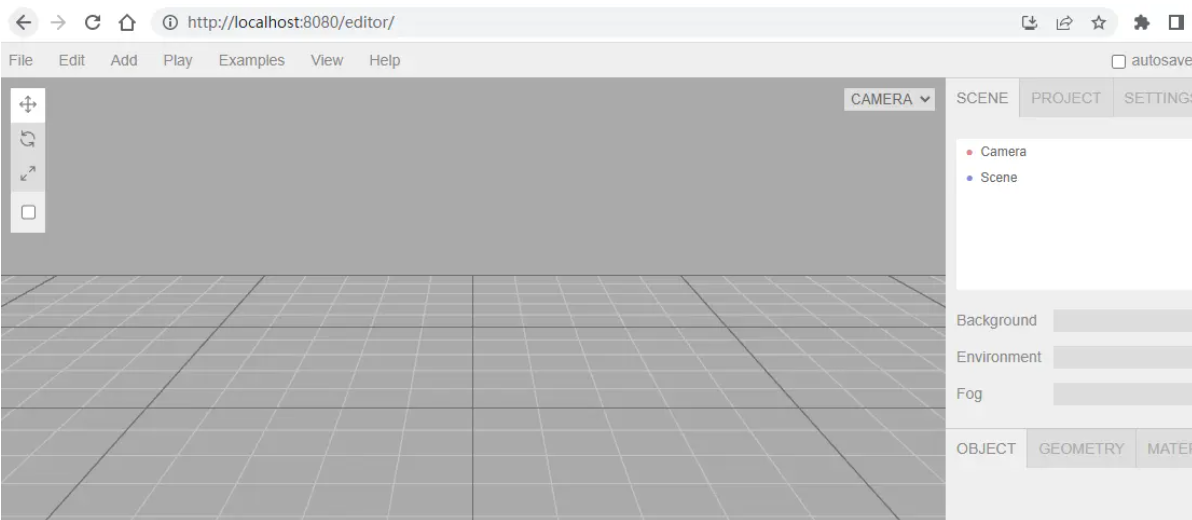Click the browser Back arrow

click(x=24, y=23)
